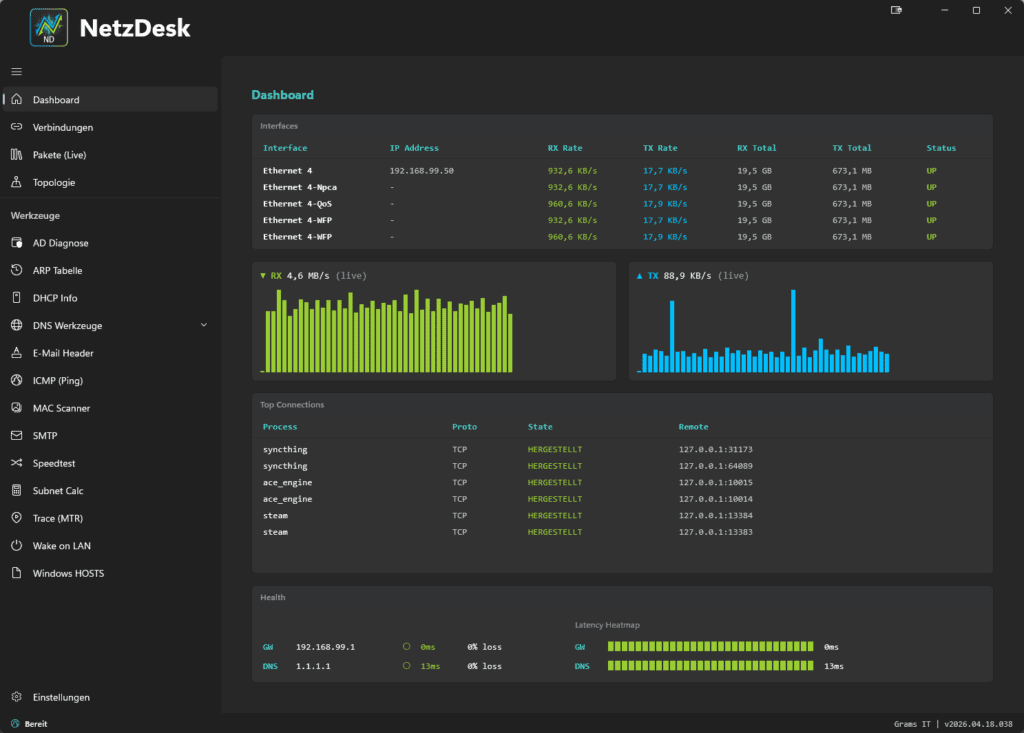This screenshot has width=1024, height=733.
Task: Select the Windows HOSTS entry
Action: point(68,574)
